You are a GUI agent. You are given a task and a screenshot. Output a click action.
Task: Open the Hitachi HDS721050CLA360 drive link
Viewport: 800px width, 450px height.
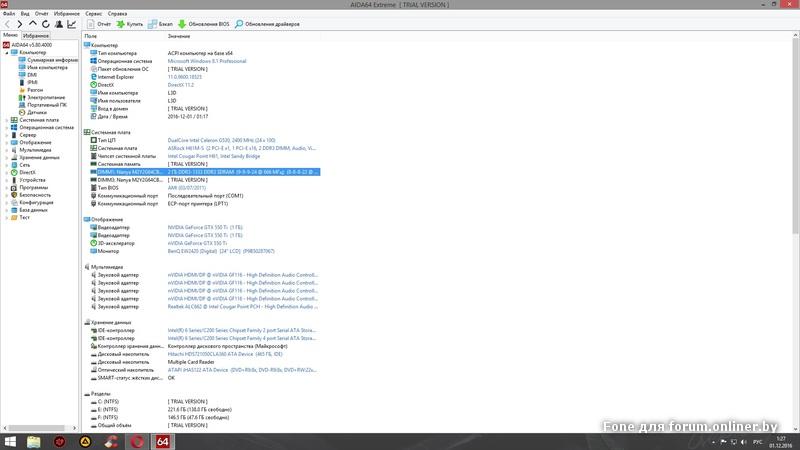(x=225, y=354)
